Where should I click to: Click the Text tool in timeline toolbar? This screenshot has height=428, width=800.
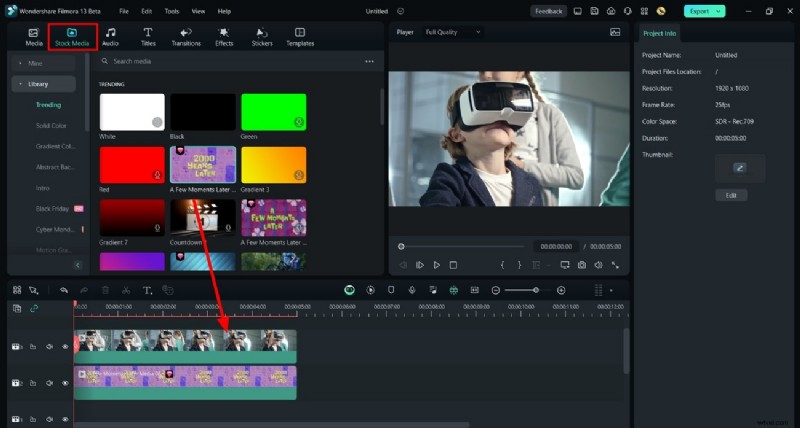click(147, 290)
